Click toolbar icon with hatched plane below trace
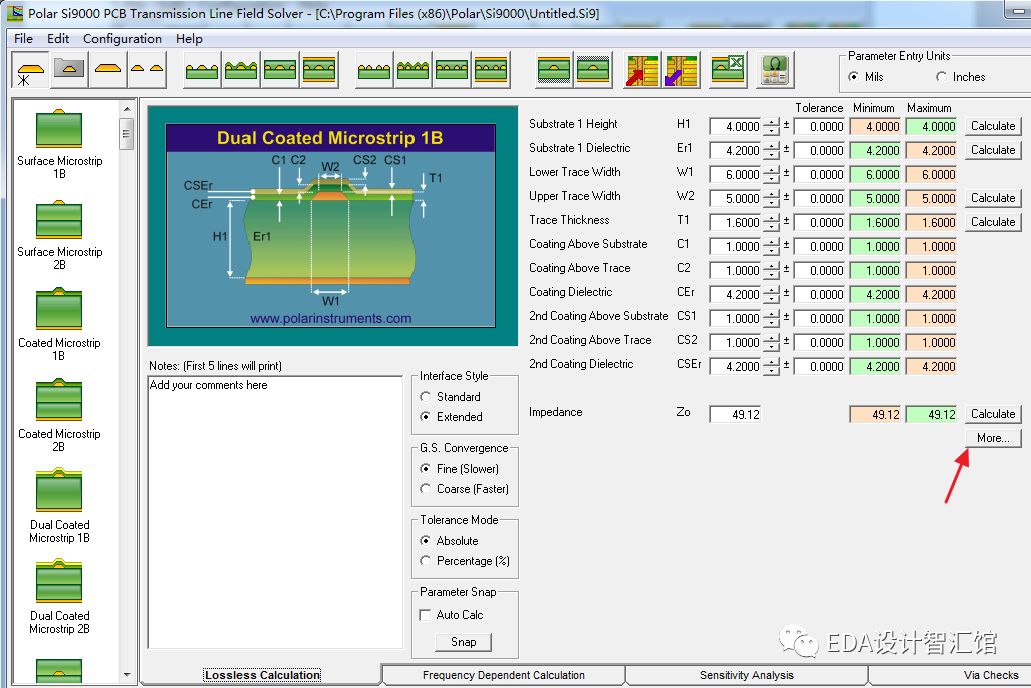 (554, 70)
